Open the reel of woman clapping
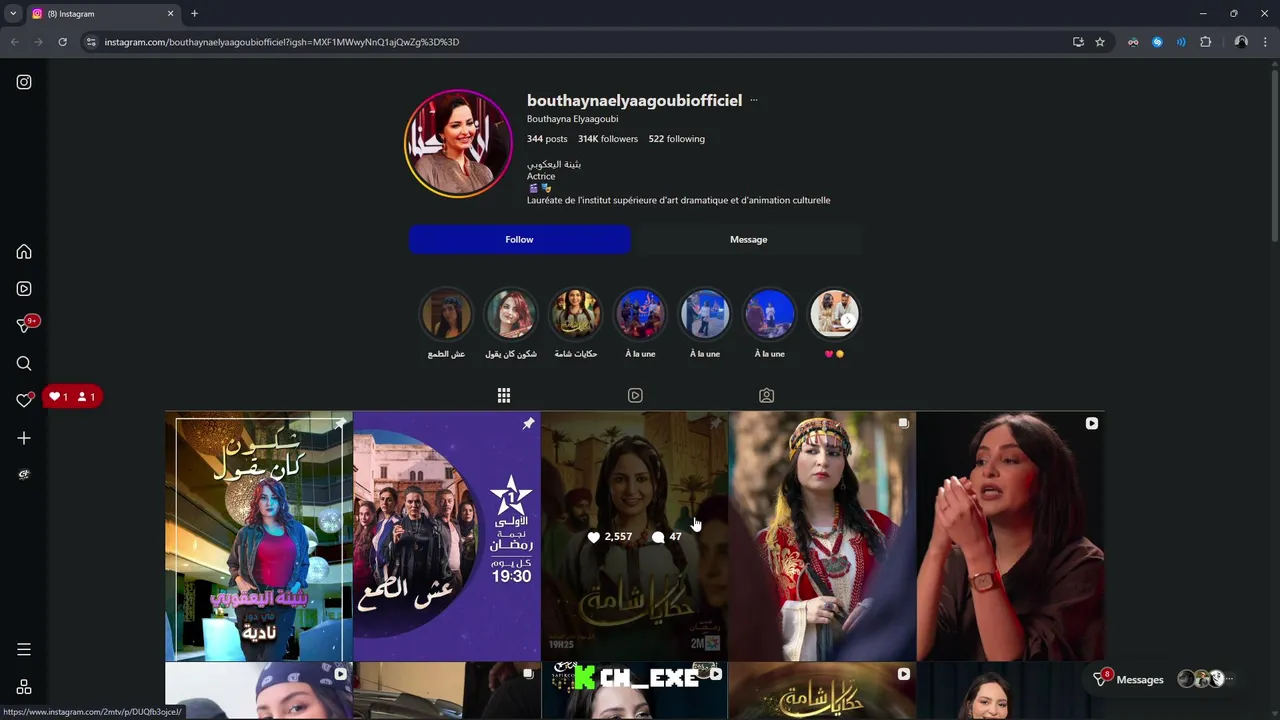The image size is (1280, 720). click(x=1010, y=536)
